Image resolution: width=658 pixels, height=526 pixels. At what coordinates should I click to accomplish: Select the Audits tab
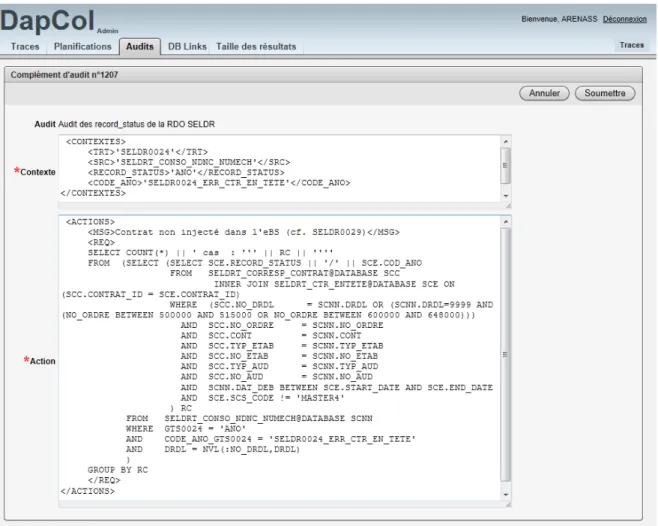(140, 46)
